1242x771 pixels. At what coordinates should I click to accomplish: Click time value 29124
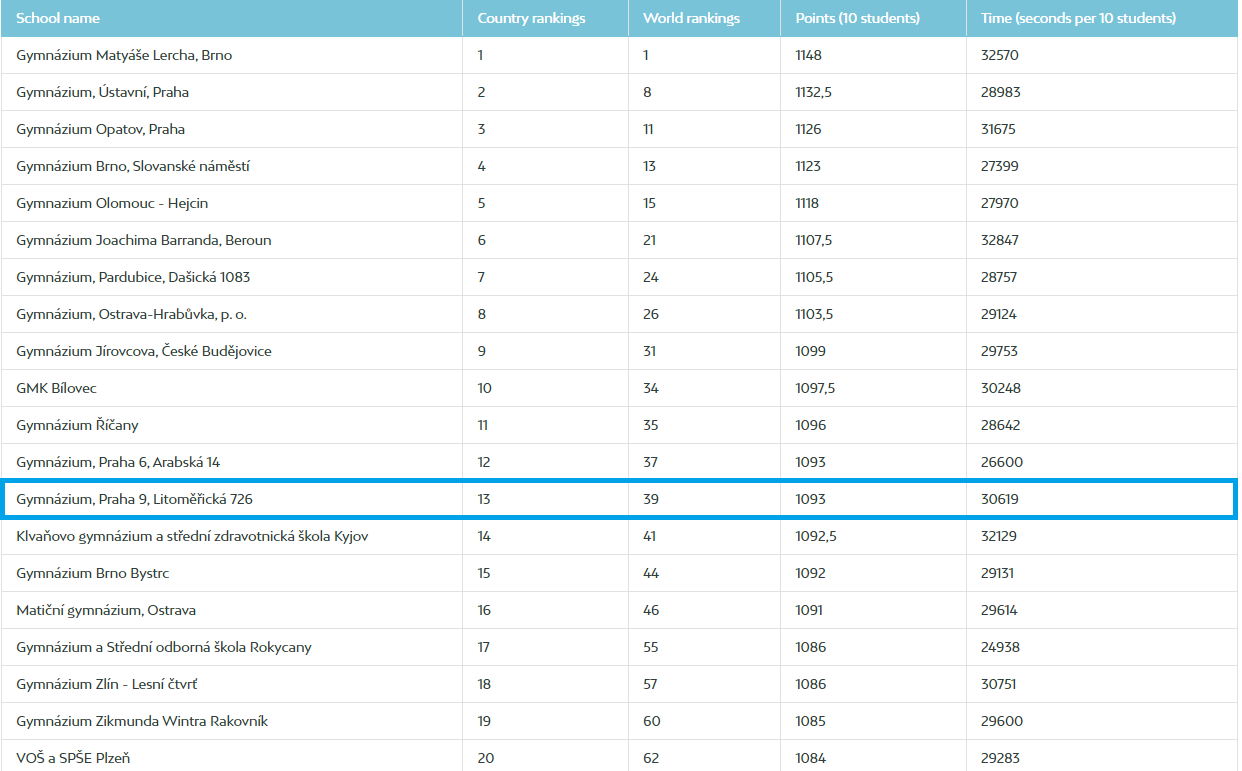[x=999, y=314]
